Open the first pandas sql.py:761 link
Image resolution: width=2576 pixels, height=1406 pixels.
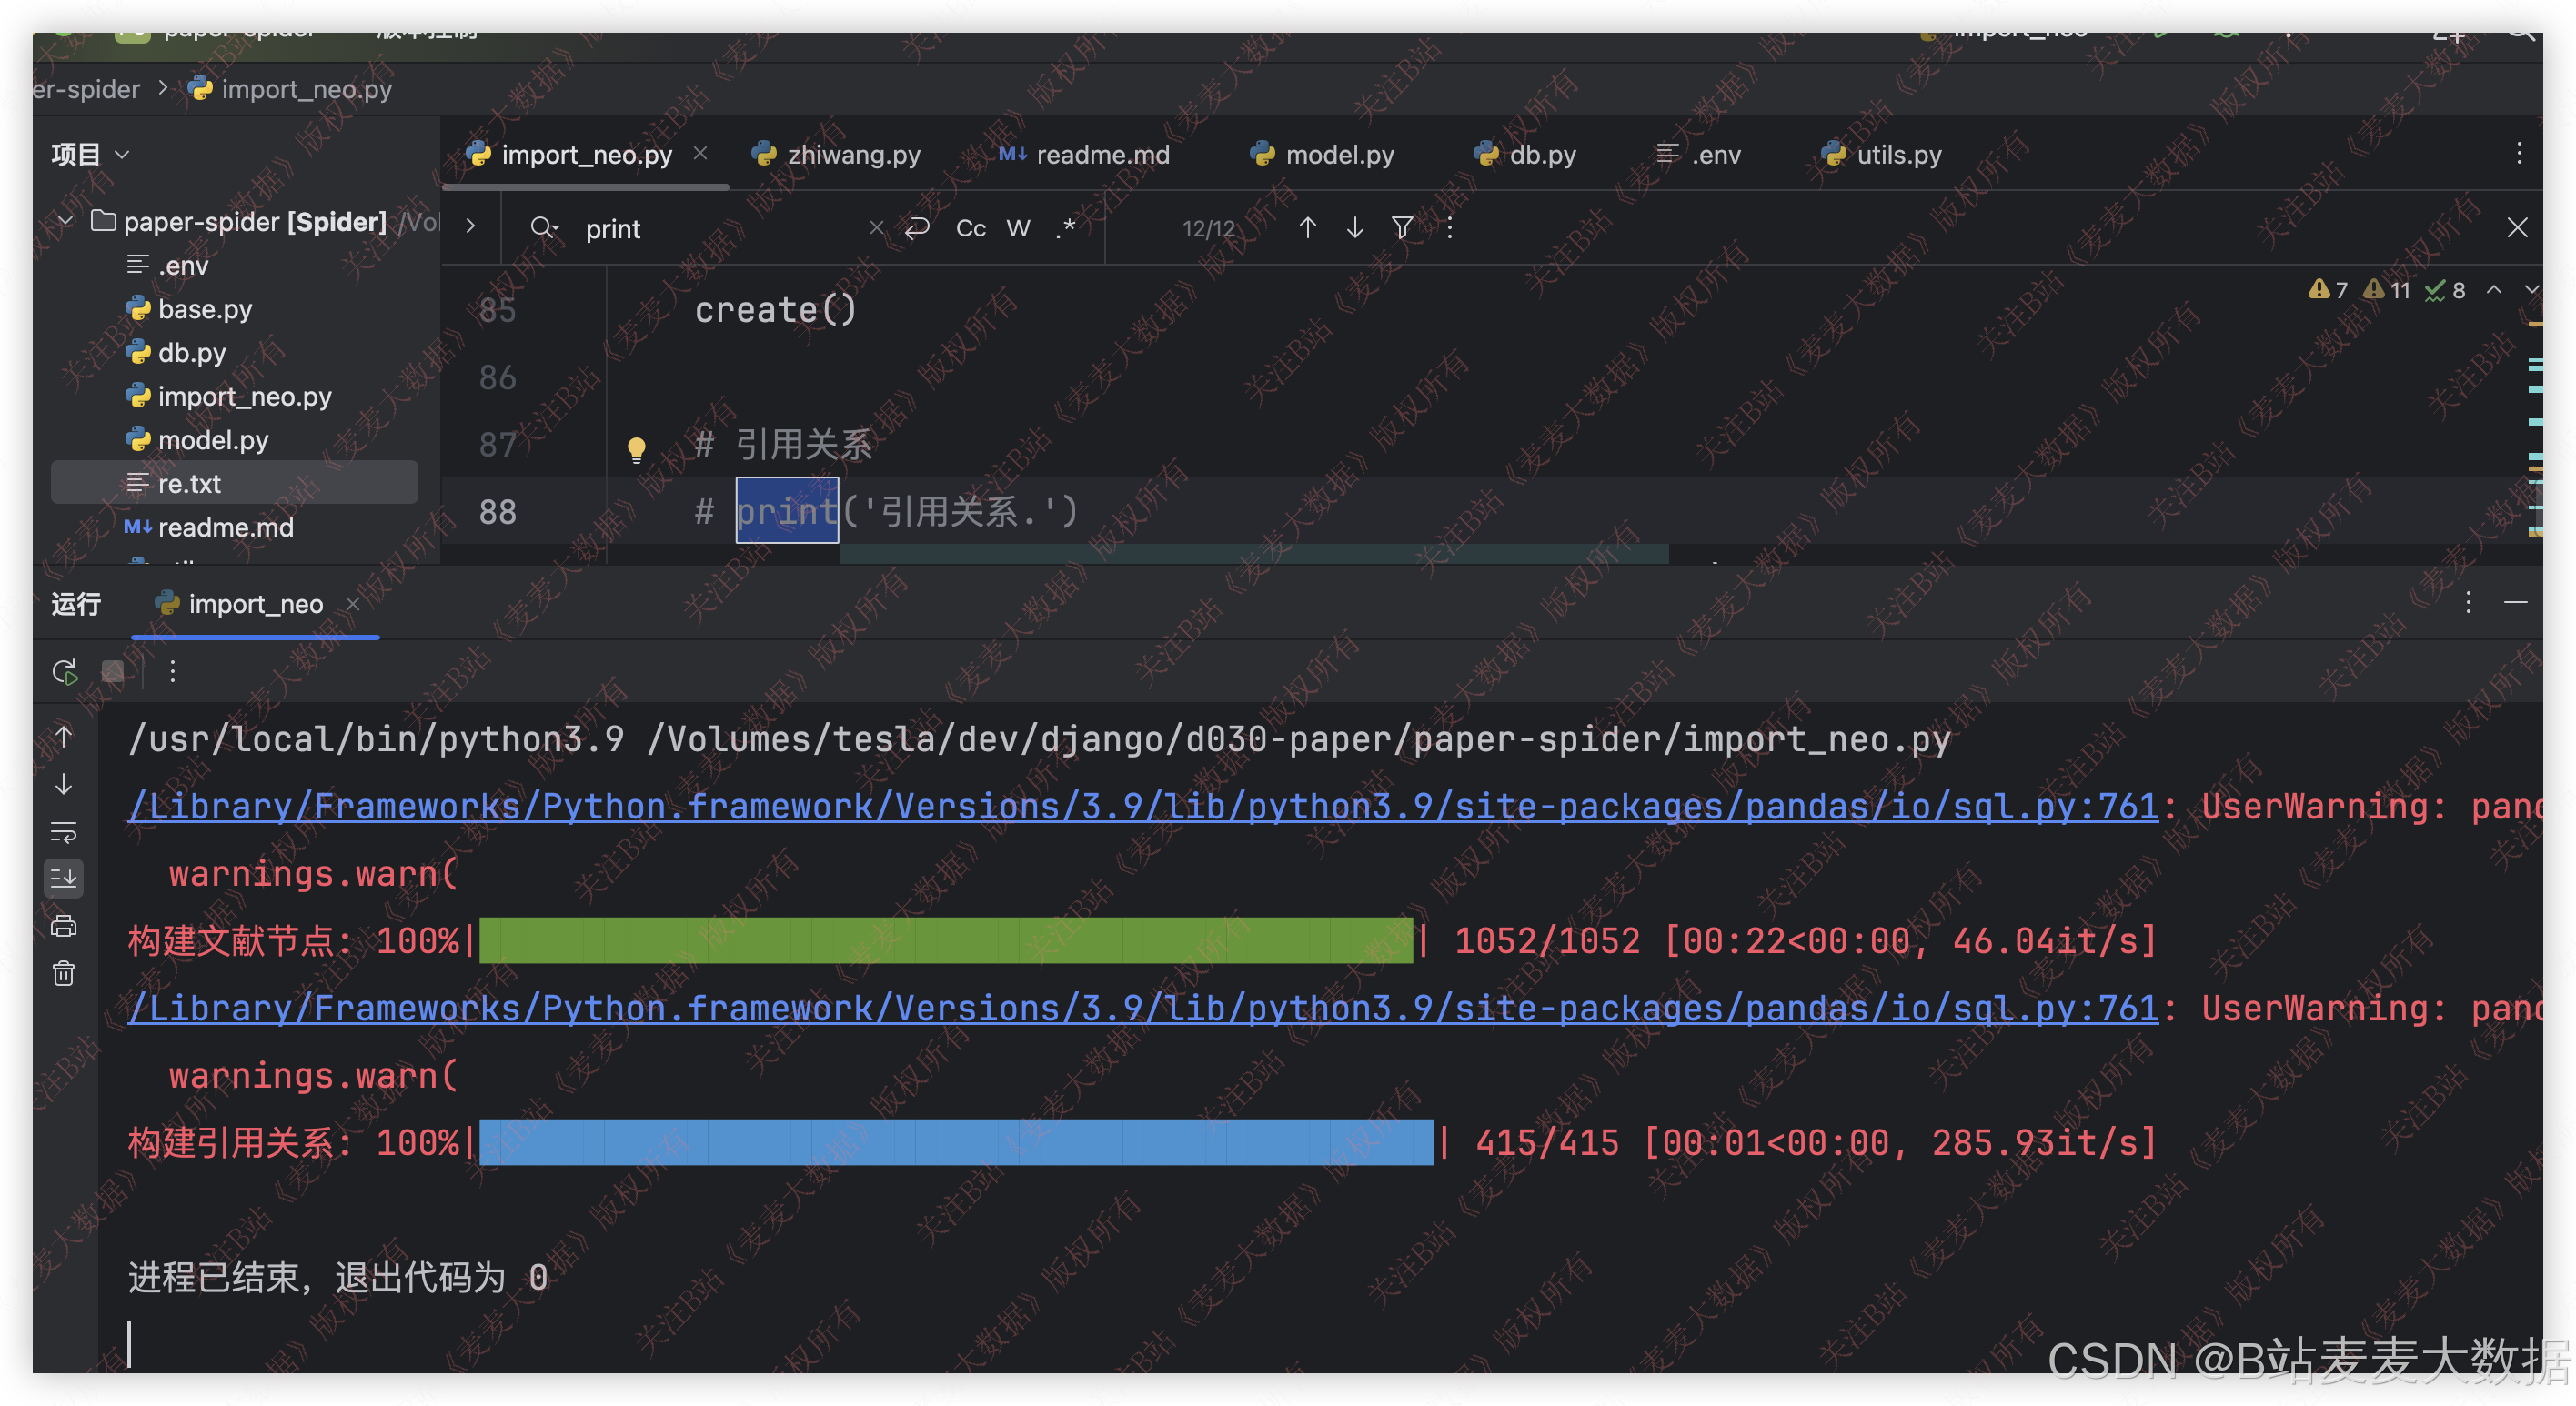point(1142,806)
